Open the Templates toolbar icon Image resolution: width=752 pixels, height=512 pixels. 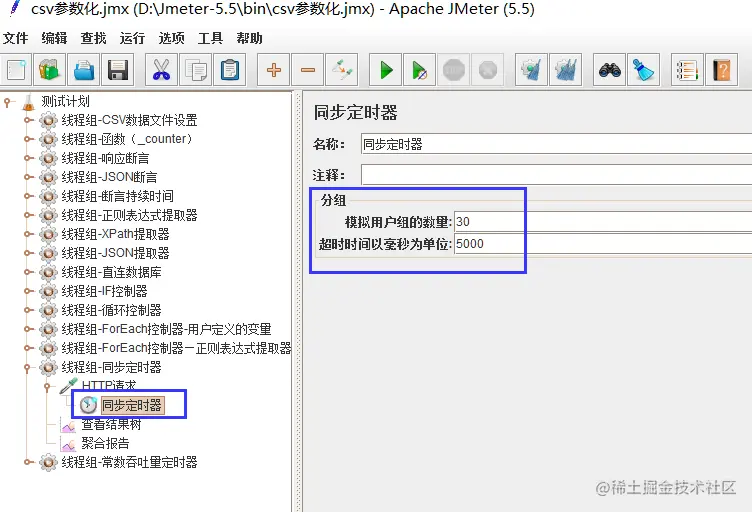point(49,70)
